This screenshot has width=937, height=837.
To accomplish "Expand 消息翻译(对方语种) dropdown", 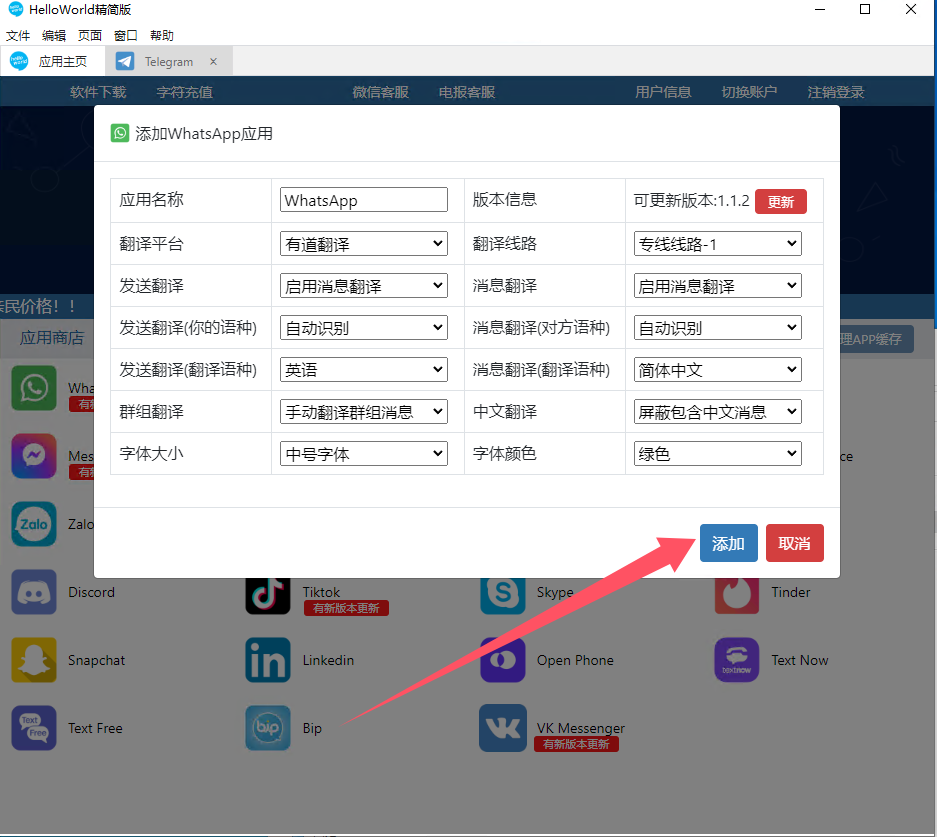I will pos(717,327).
